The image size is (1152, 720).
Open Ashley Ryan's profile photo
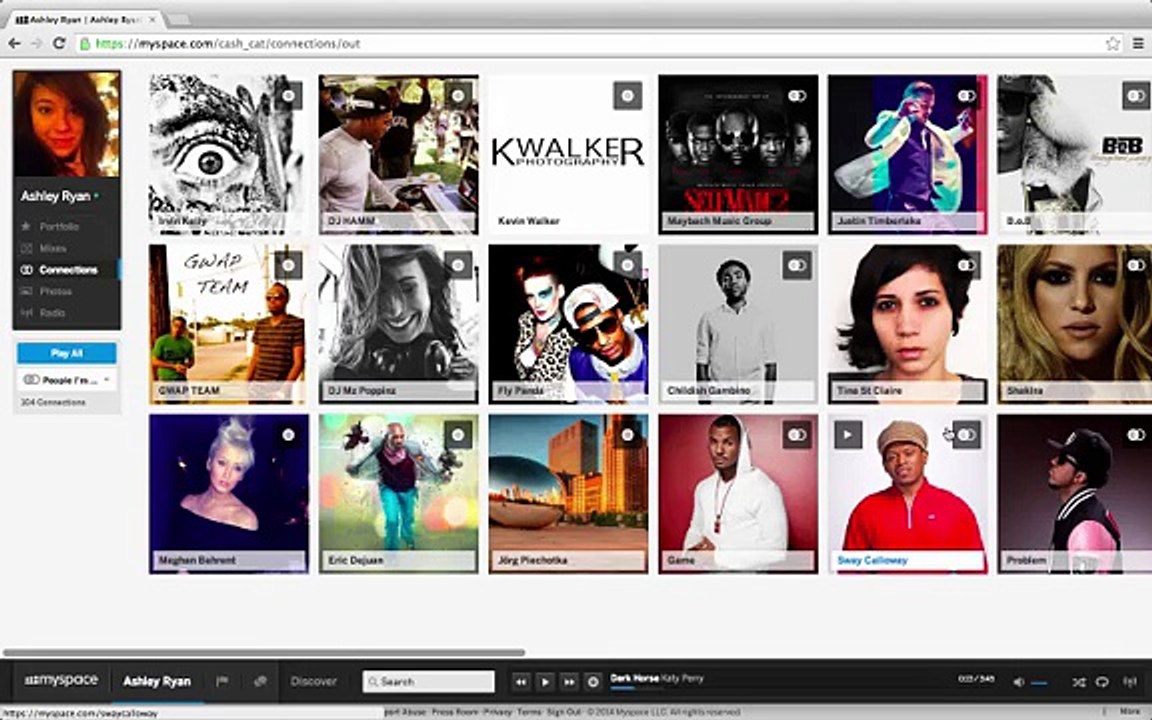[x=67, y=123]
